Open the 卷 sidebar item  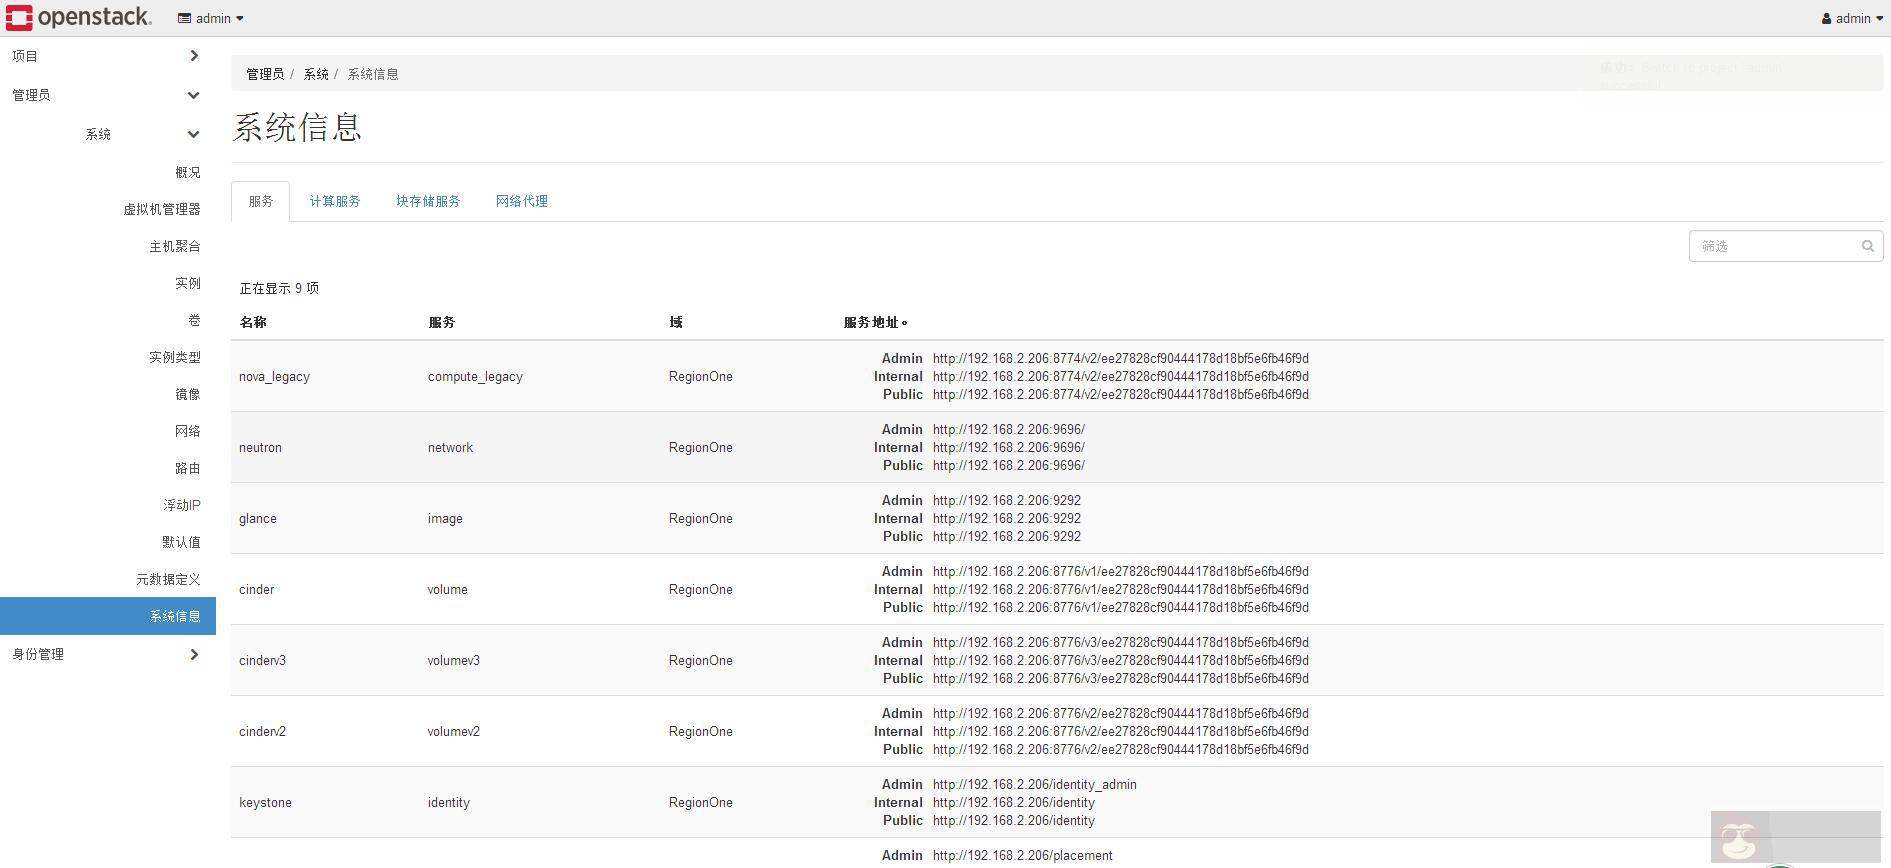194,320
